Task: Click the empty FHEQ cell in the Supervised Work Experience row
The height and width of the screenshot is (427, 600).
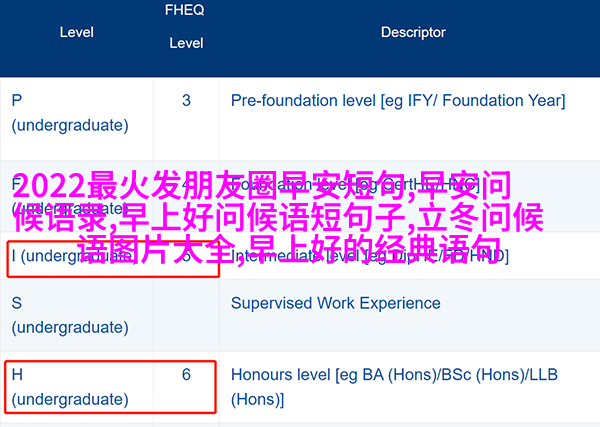Action: (x=186, y=315)
